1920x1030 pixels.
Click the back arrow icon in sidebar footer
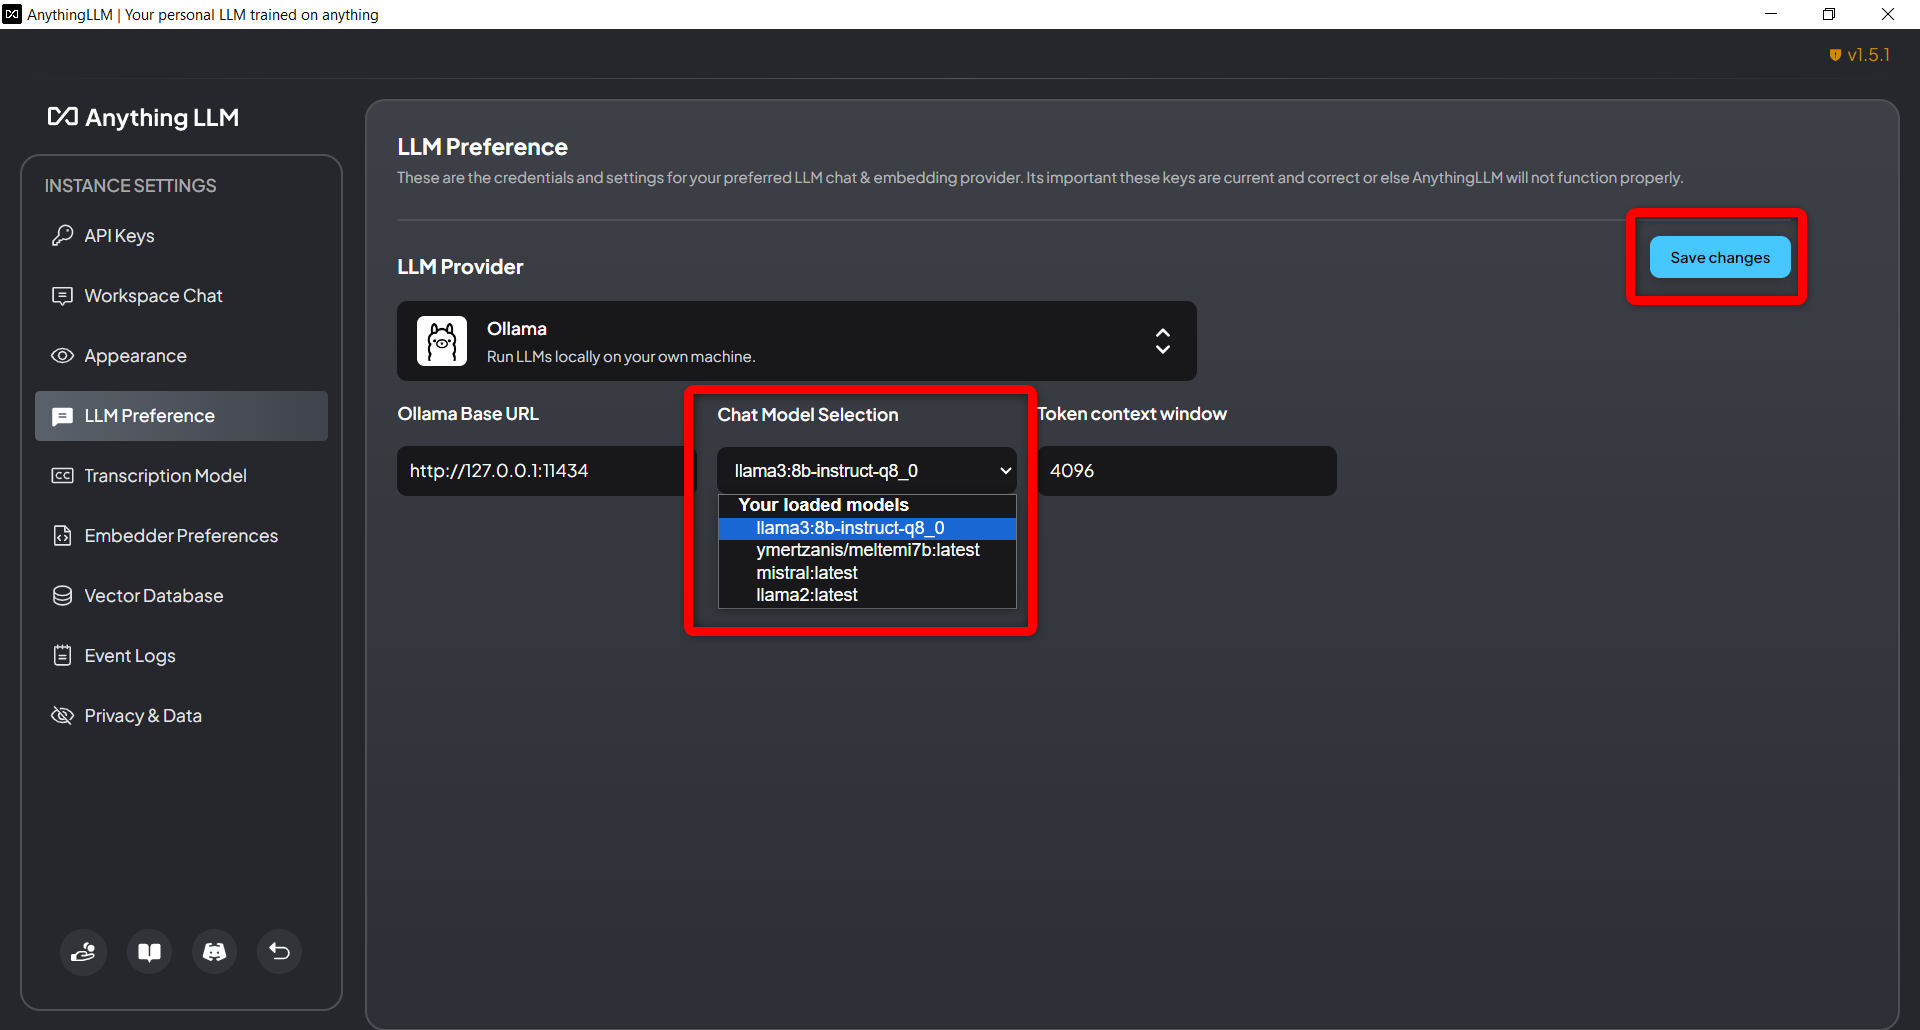tap(280, 951)
